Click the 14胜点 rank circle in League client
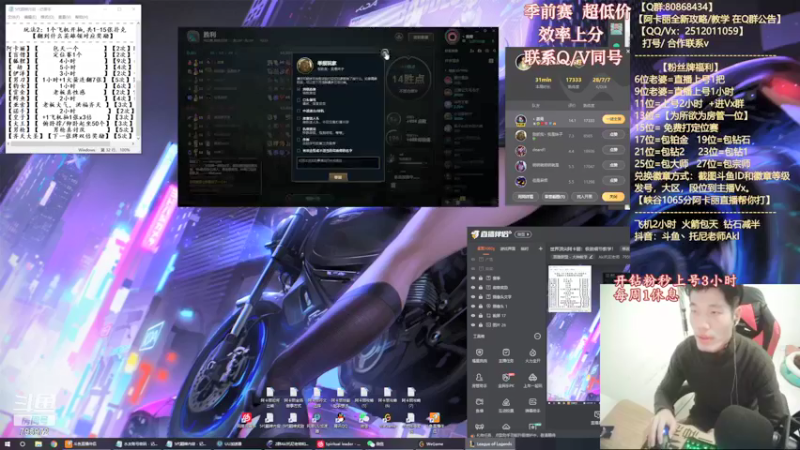800x450 pixels. [408, 79]
